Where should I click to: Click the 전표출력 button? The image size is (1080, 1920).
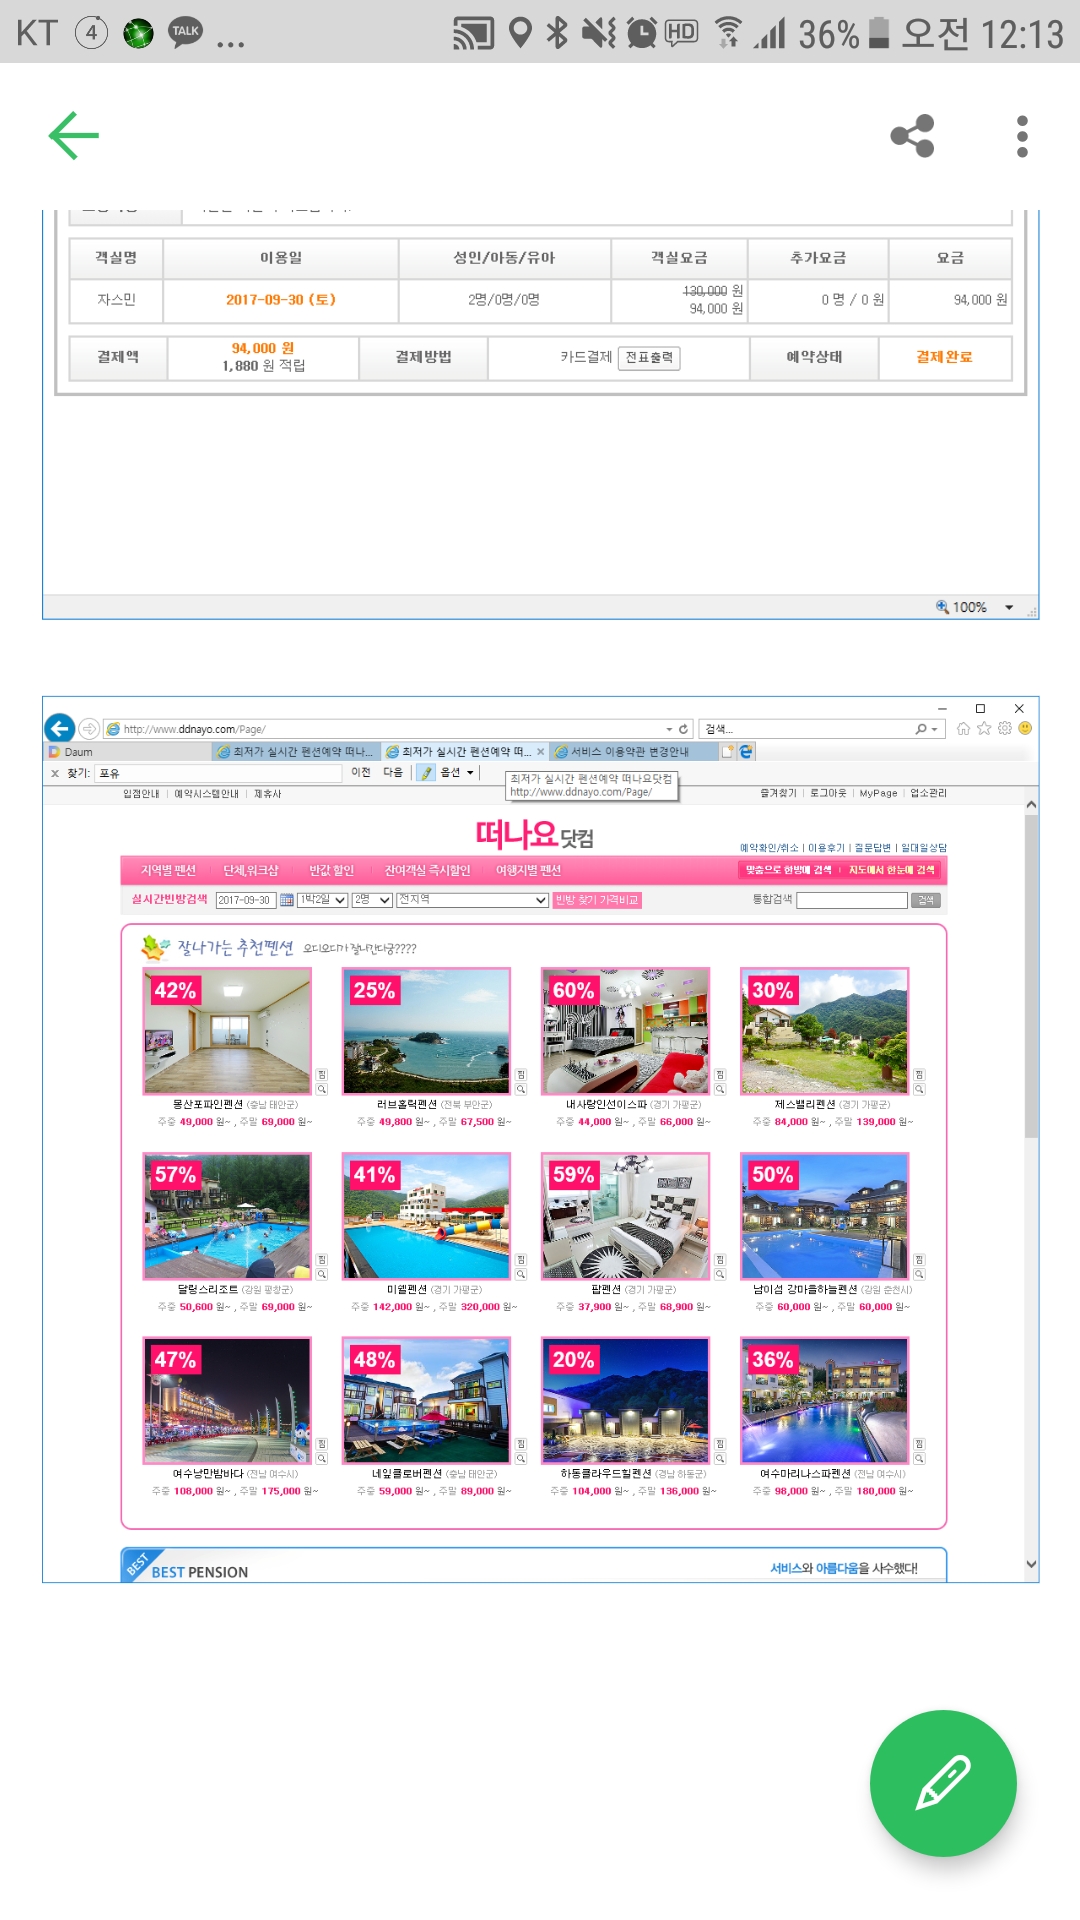pyautogui.click(x=649, y=358)
